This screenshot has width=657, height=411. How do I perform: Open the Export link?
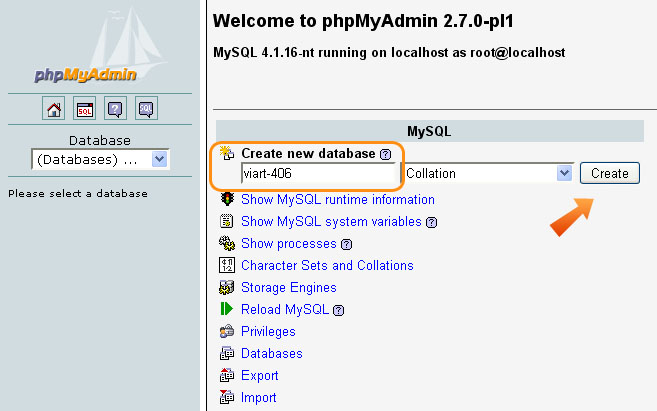point(259,375)
